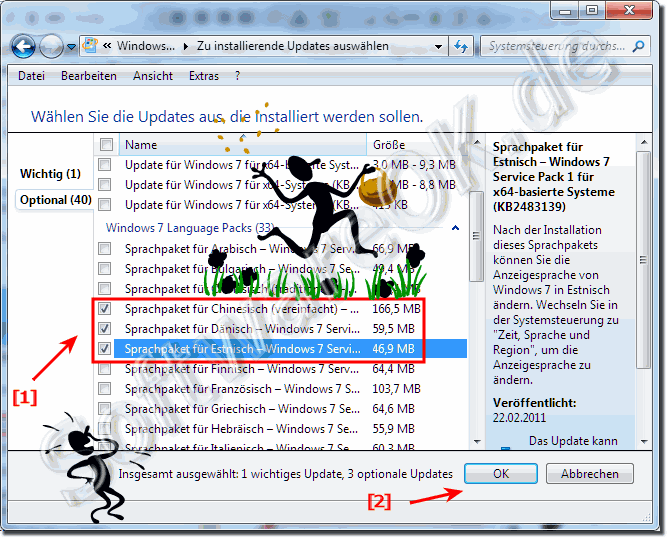Check the Sprachpaket für Arabisch checkbox
The height and width of the screenshot is (538, 667).
pyautogui.click(x=105, y=248)
